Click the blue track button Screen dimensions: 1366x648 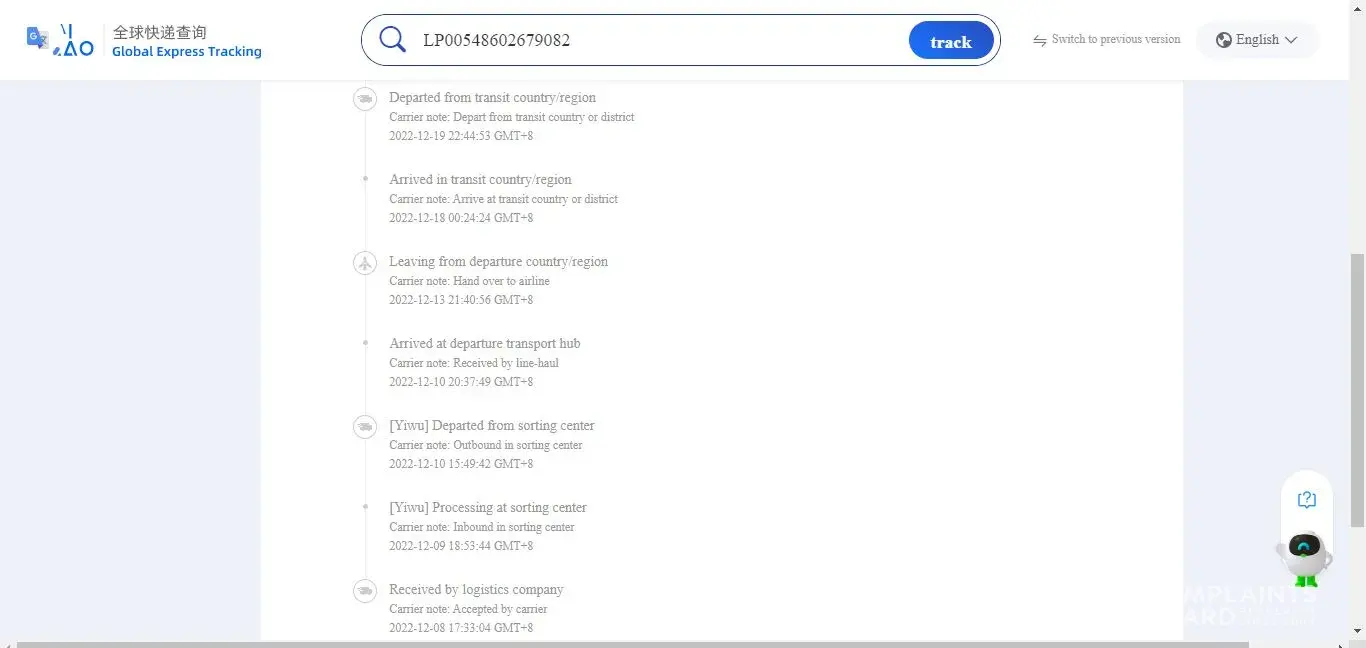click(x=951, y=41)
